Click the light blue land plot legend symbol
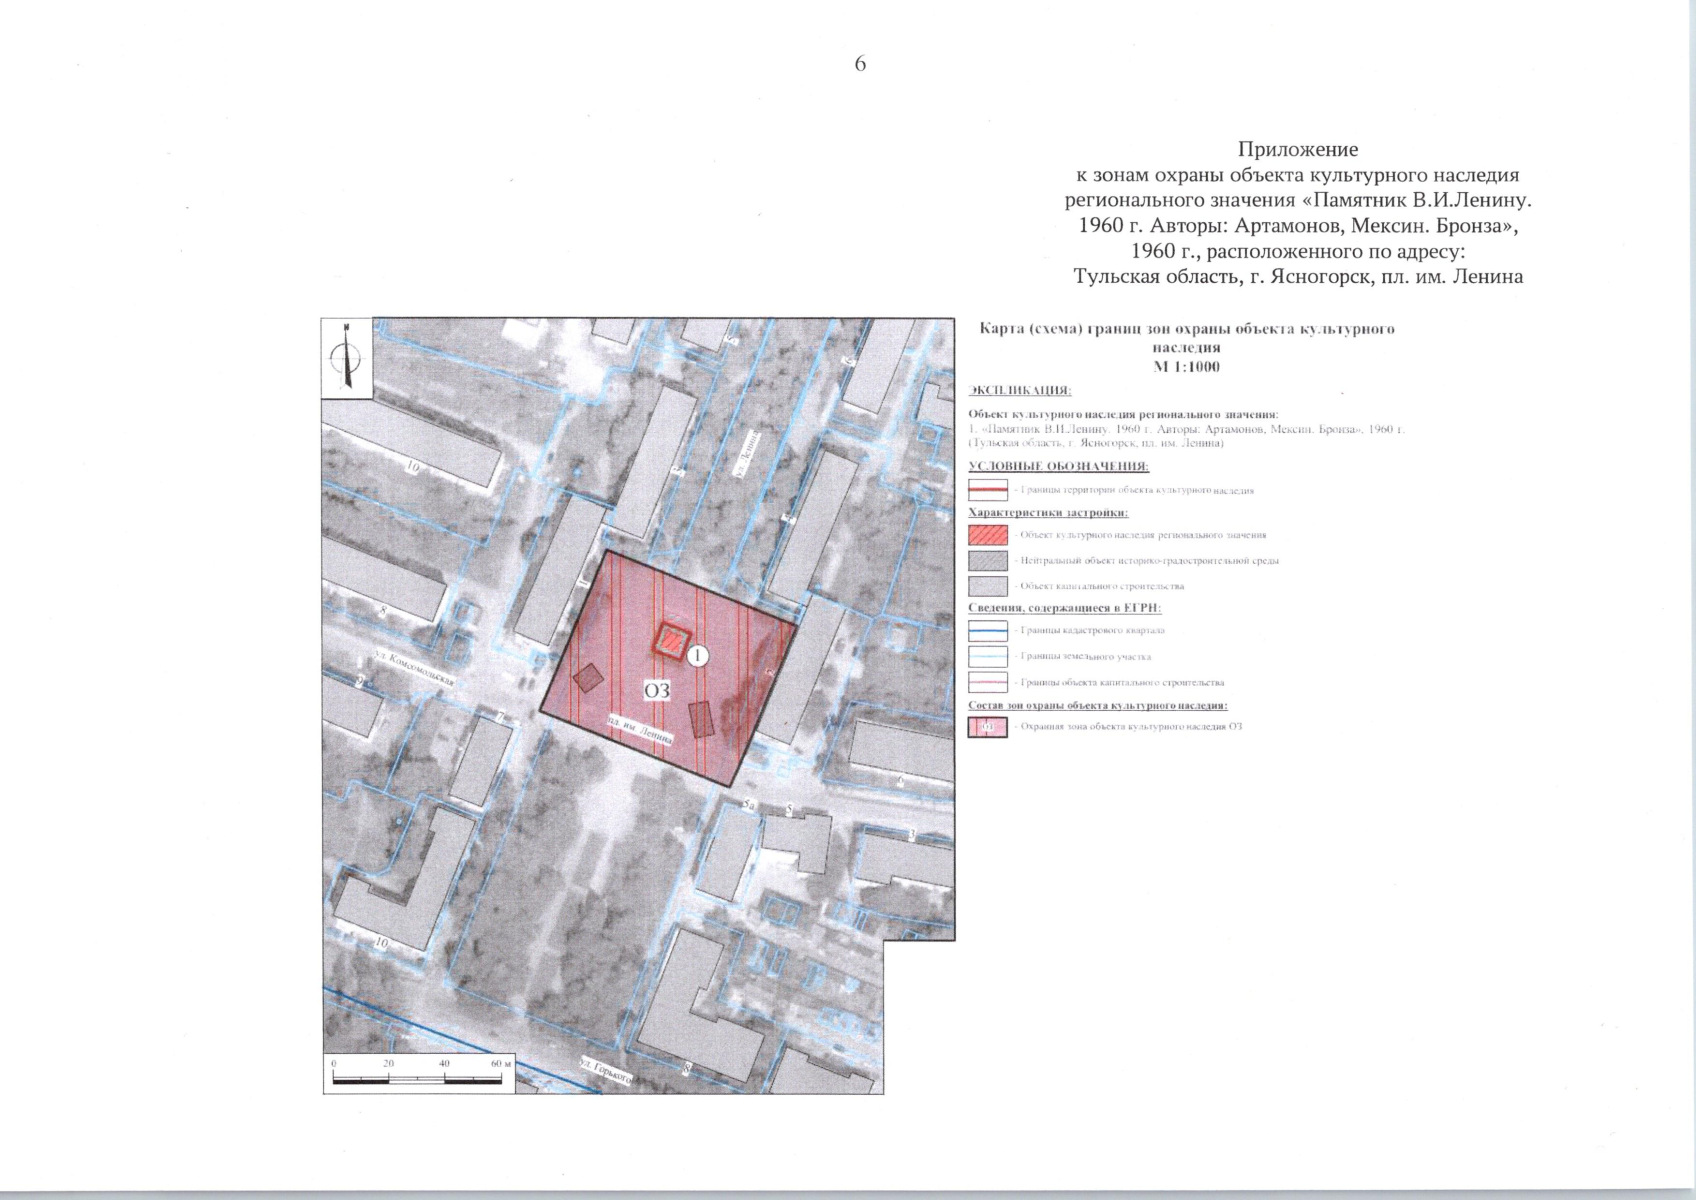Image resolution: width=1696 pixels, height=1200 pixels. pyautogui.click(x=987, y=657)
